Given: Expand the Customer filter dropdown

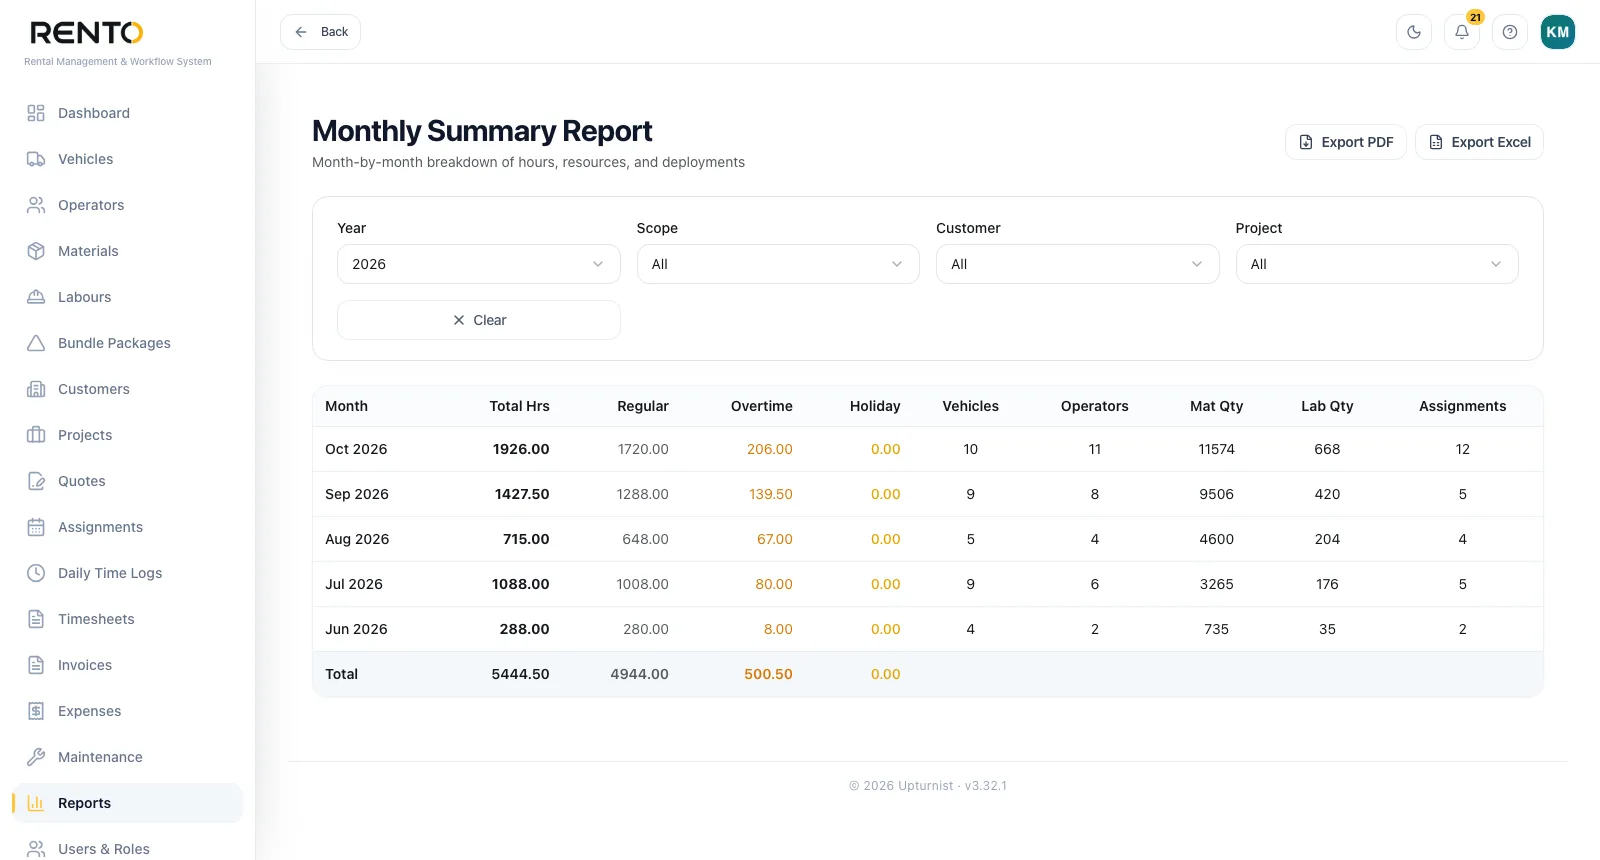Looking at the screenshot, I should [1078, 264].
